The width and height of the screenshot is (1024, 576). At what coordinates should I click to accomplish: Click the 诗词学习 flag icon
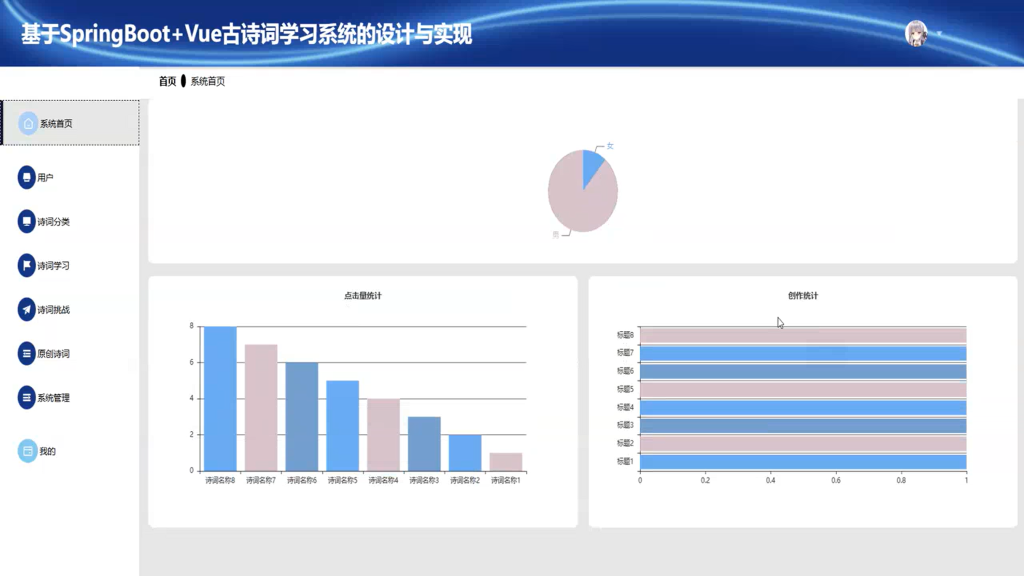(x=26, y=265)
